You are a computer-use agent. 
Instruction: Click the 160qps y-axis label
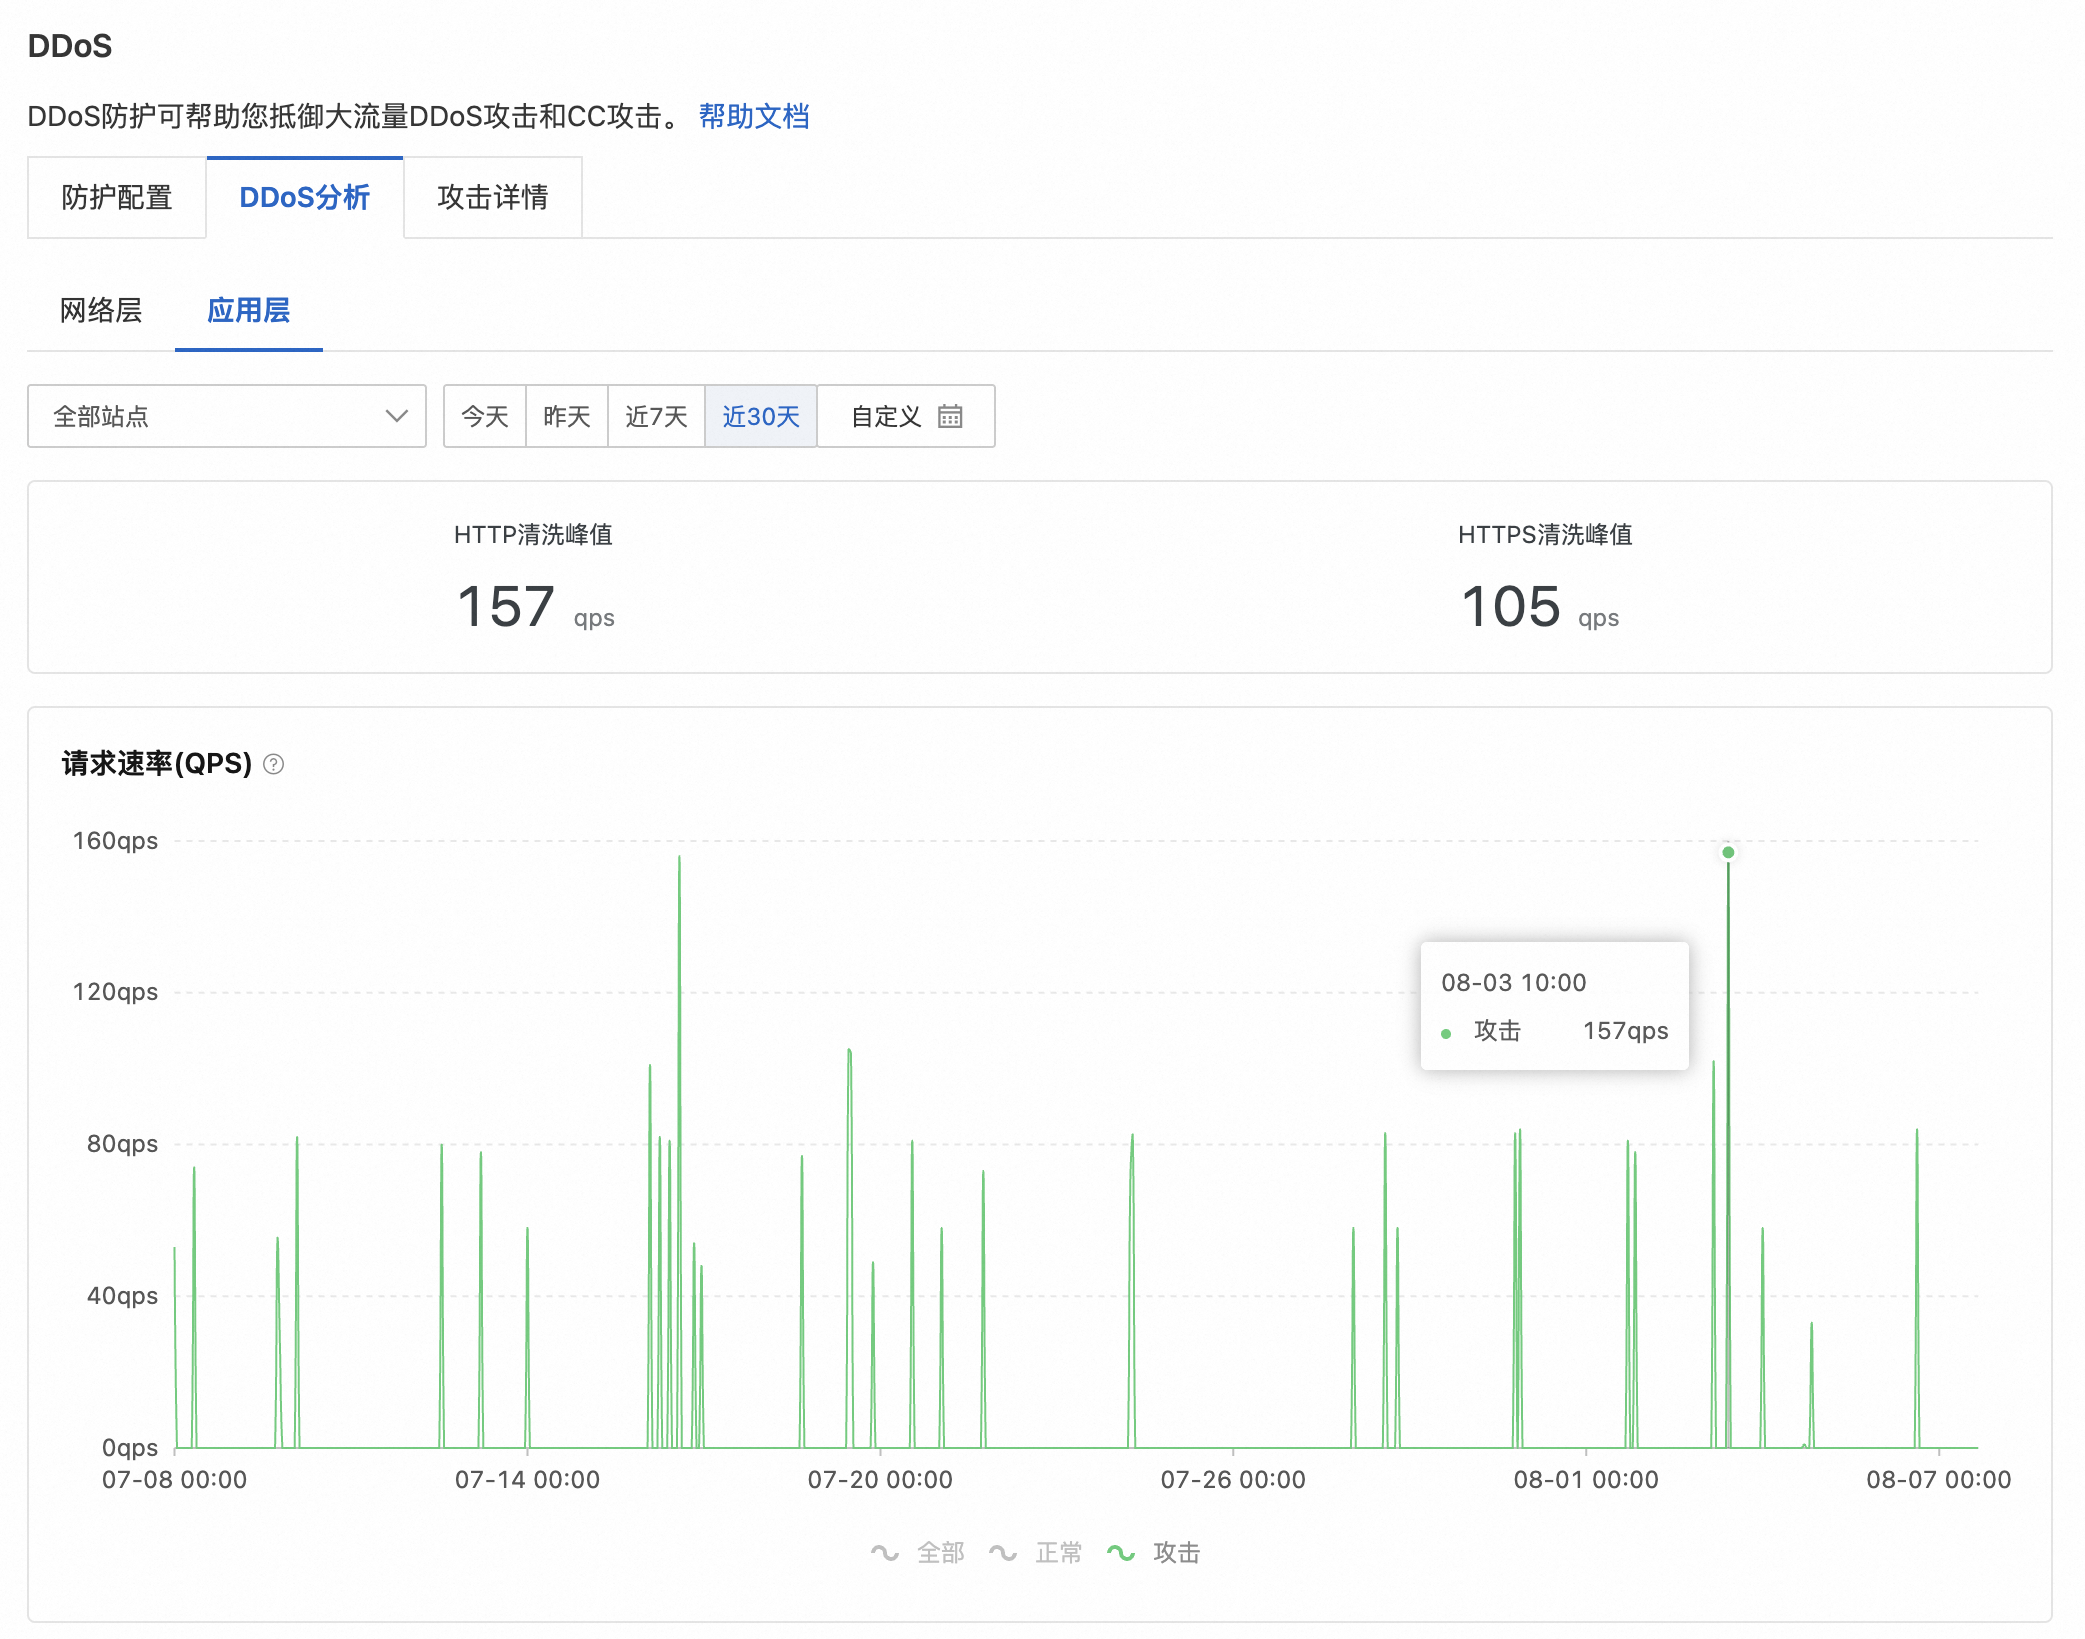tap(115, 841)
